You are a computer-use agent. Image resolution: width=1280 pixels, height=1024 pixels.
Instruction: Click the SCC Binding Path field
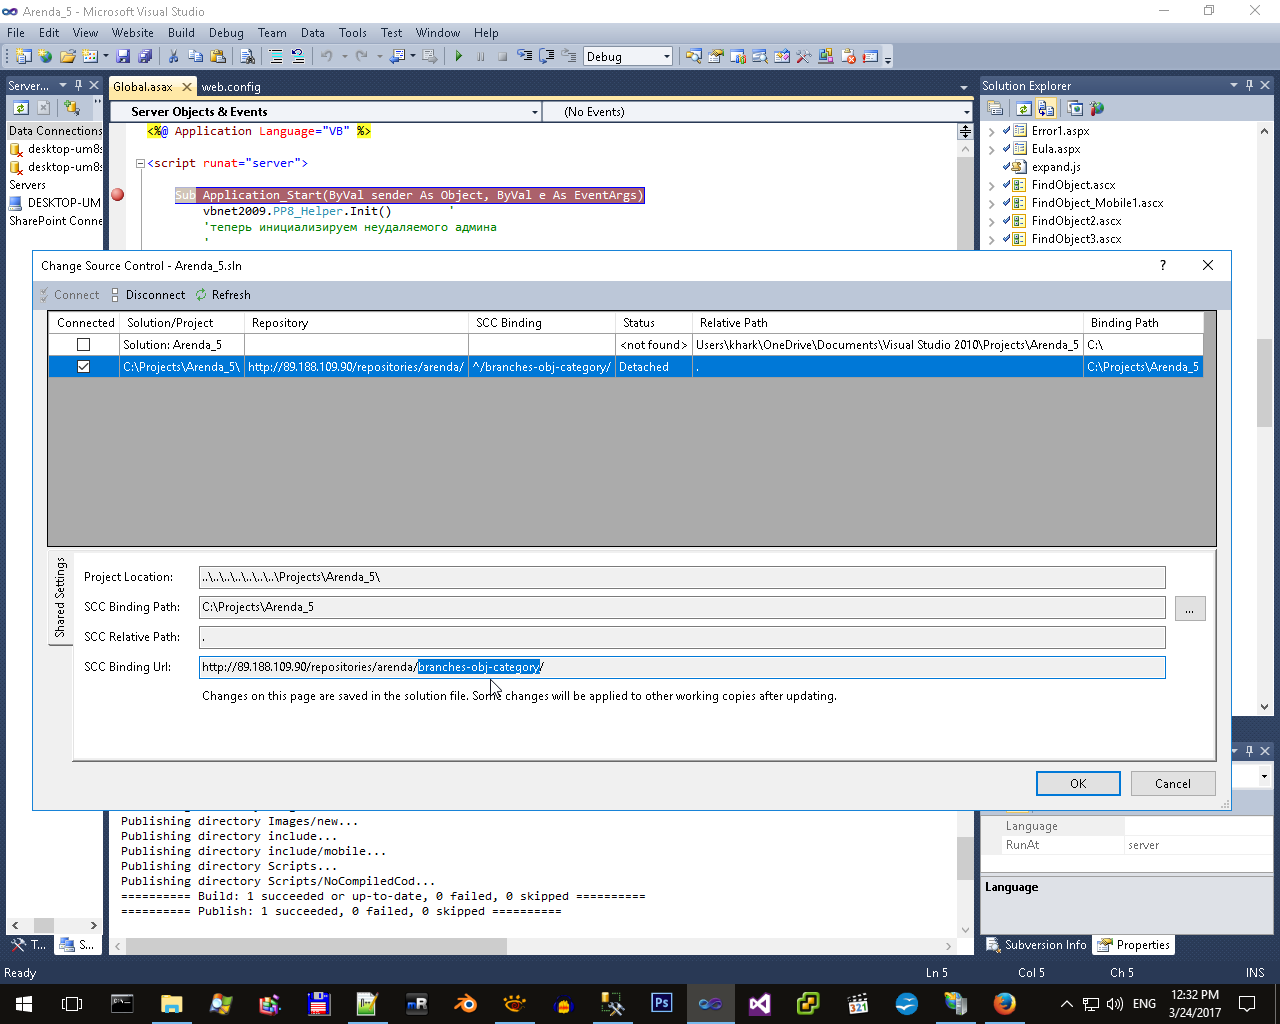pyautogui.click(x=682, y=607)
